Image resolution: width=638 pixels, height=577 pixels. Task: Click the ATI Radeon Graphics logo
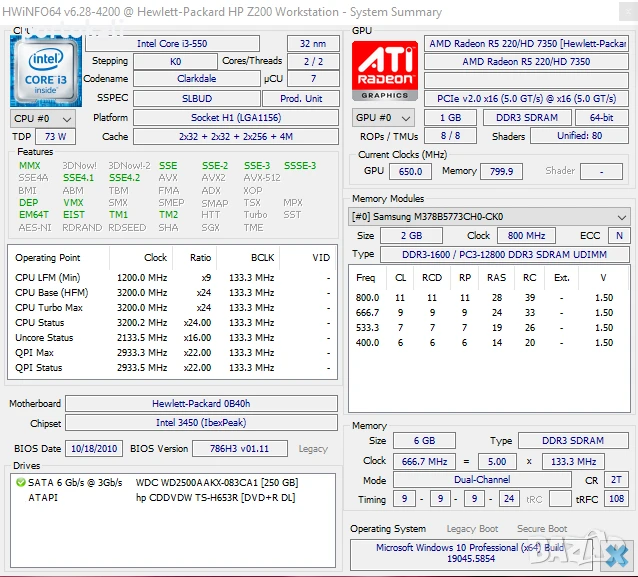(x=384, y=71)
